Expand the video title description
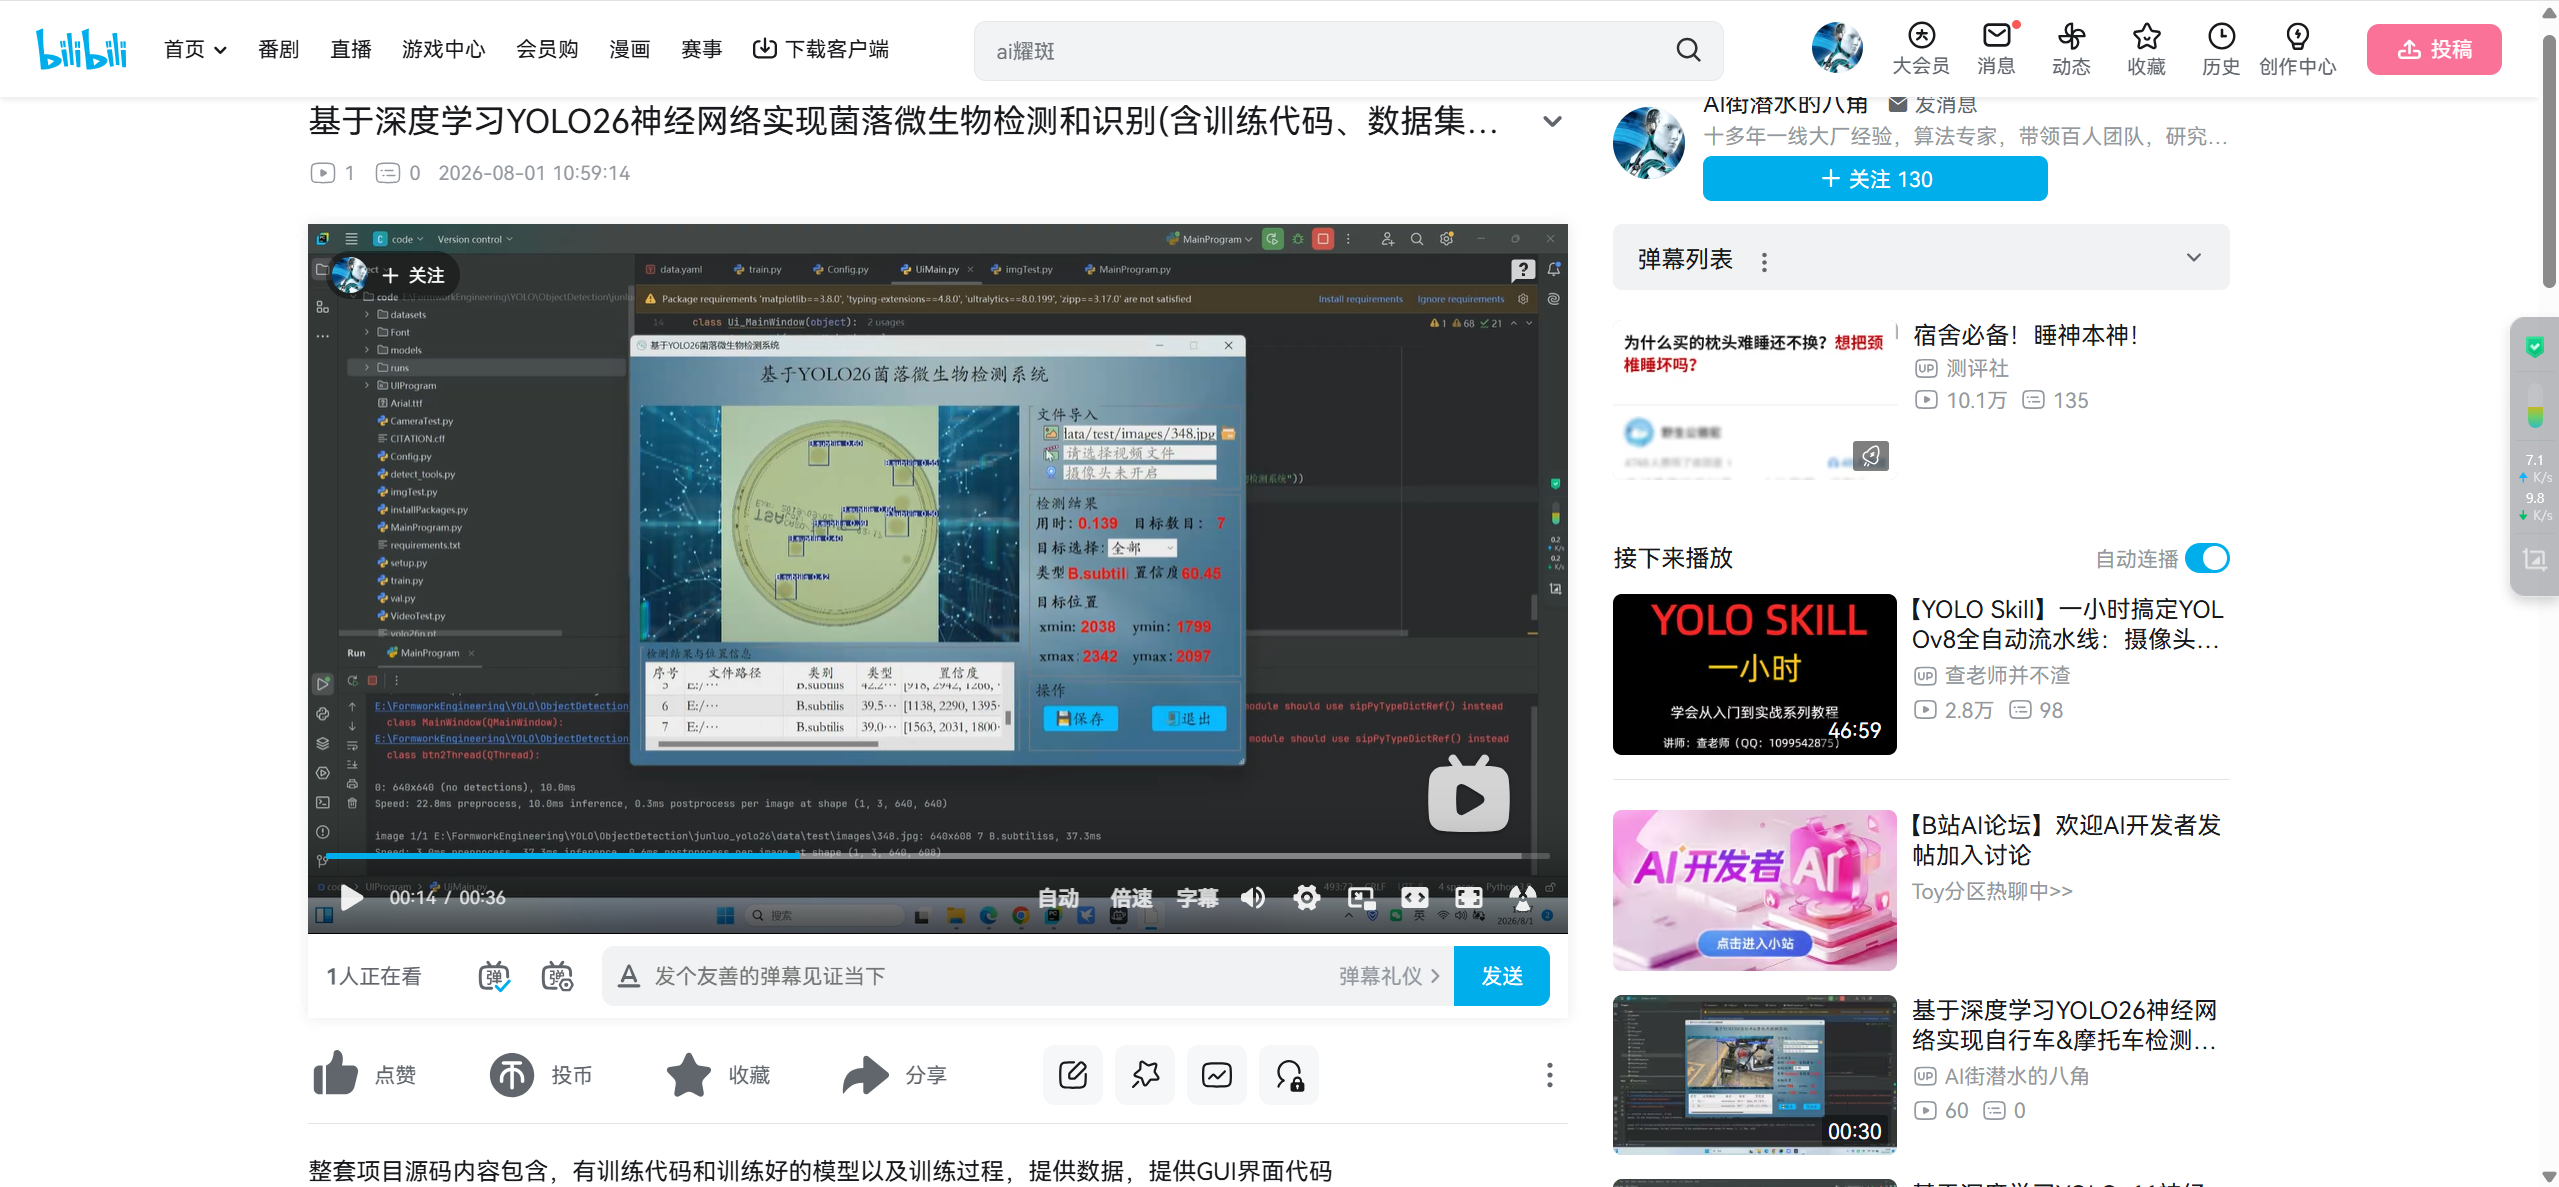Image resolution: width=2559 pixels, height=1187 pixels. [1552, 122]
